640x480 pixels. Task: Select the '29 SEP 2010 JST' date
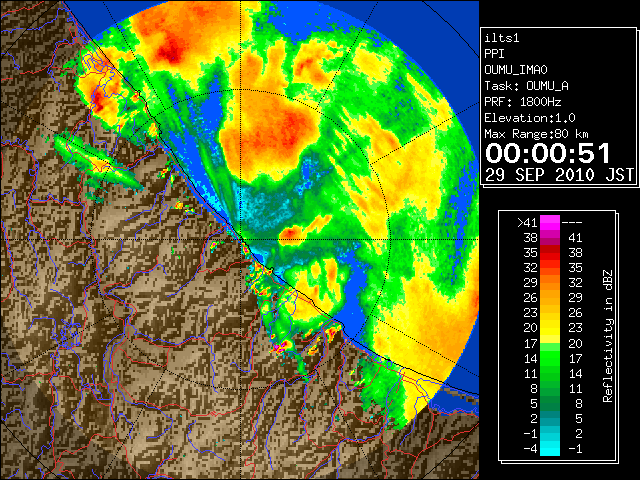tap(559, 175)
